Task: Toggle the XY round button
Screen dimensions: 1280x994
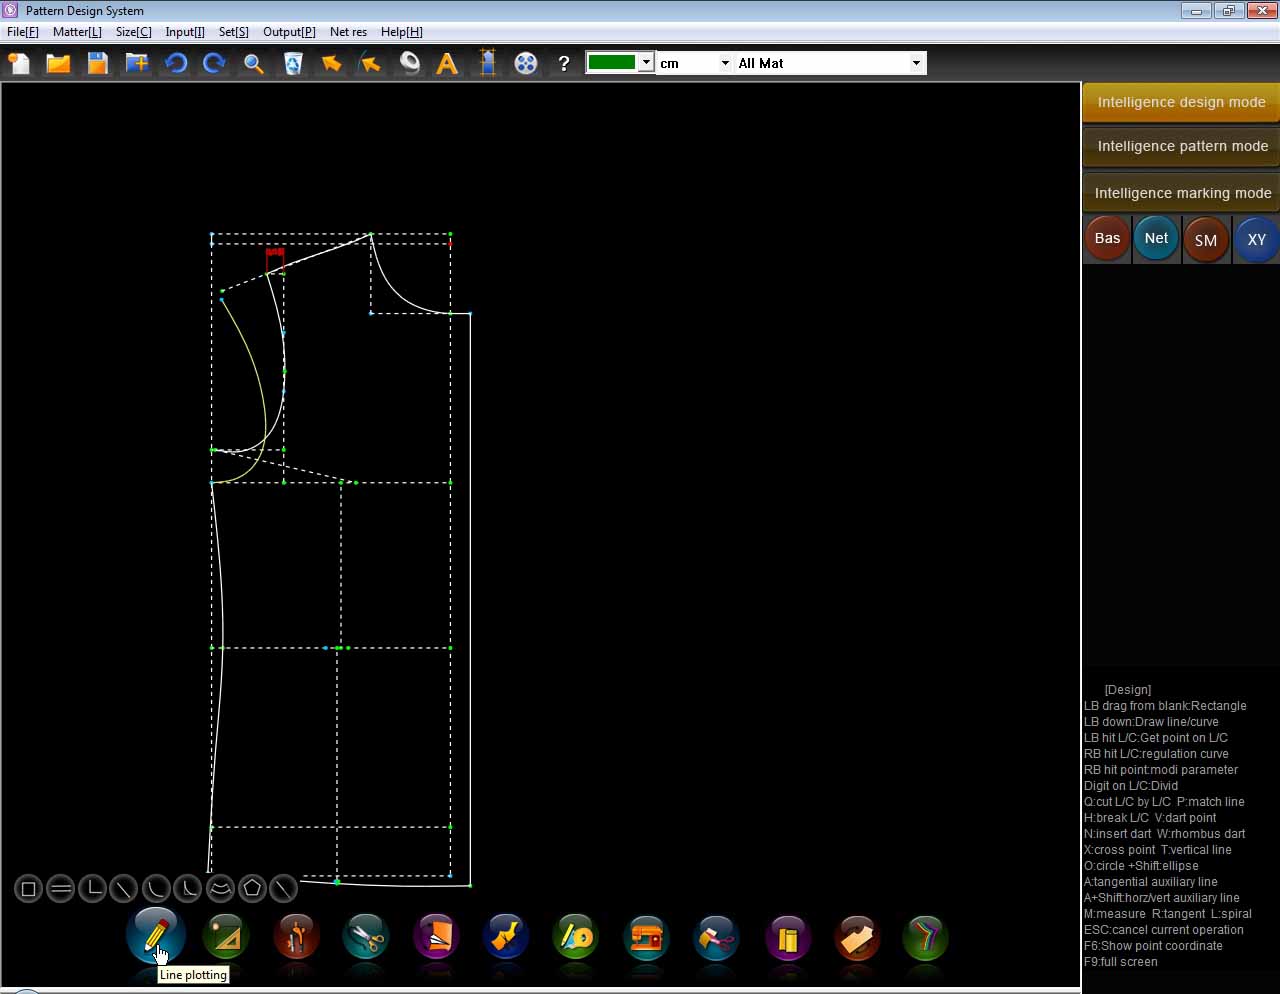Action: pyautogui.click(x=1256, y=240)
